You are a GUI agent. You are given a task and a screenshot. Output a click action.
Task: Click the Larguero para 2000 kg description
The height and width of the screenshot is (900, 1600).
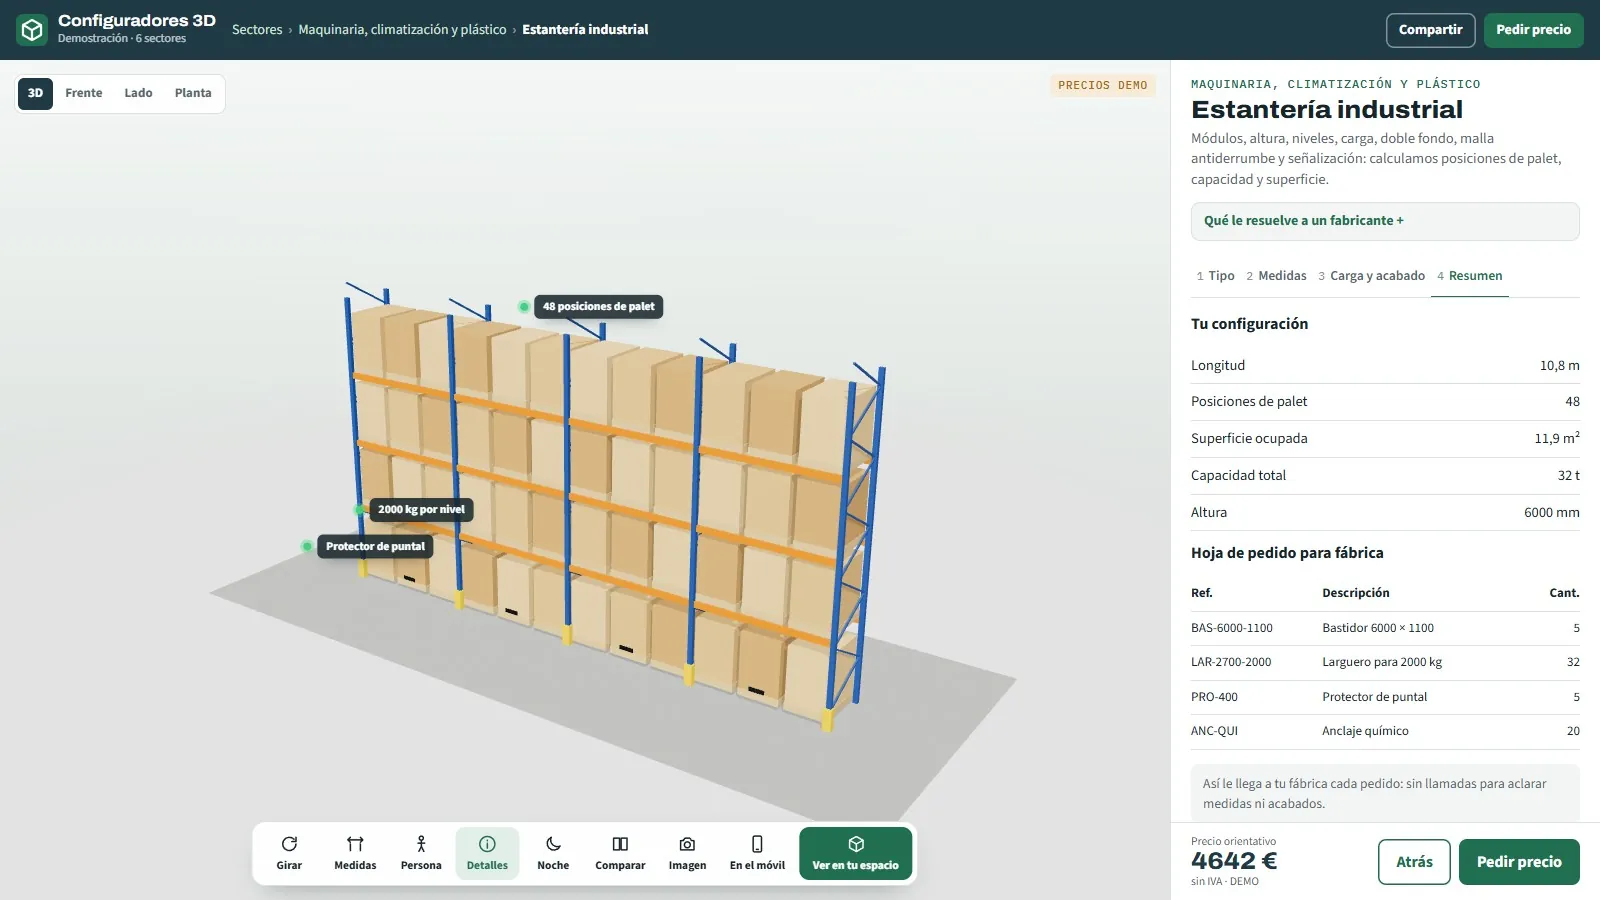(x=1382, y=662)
